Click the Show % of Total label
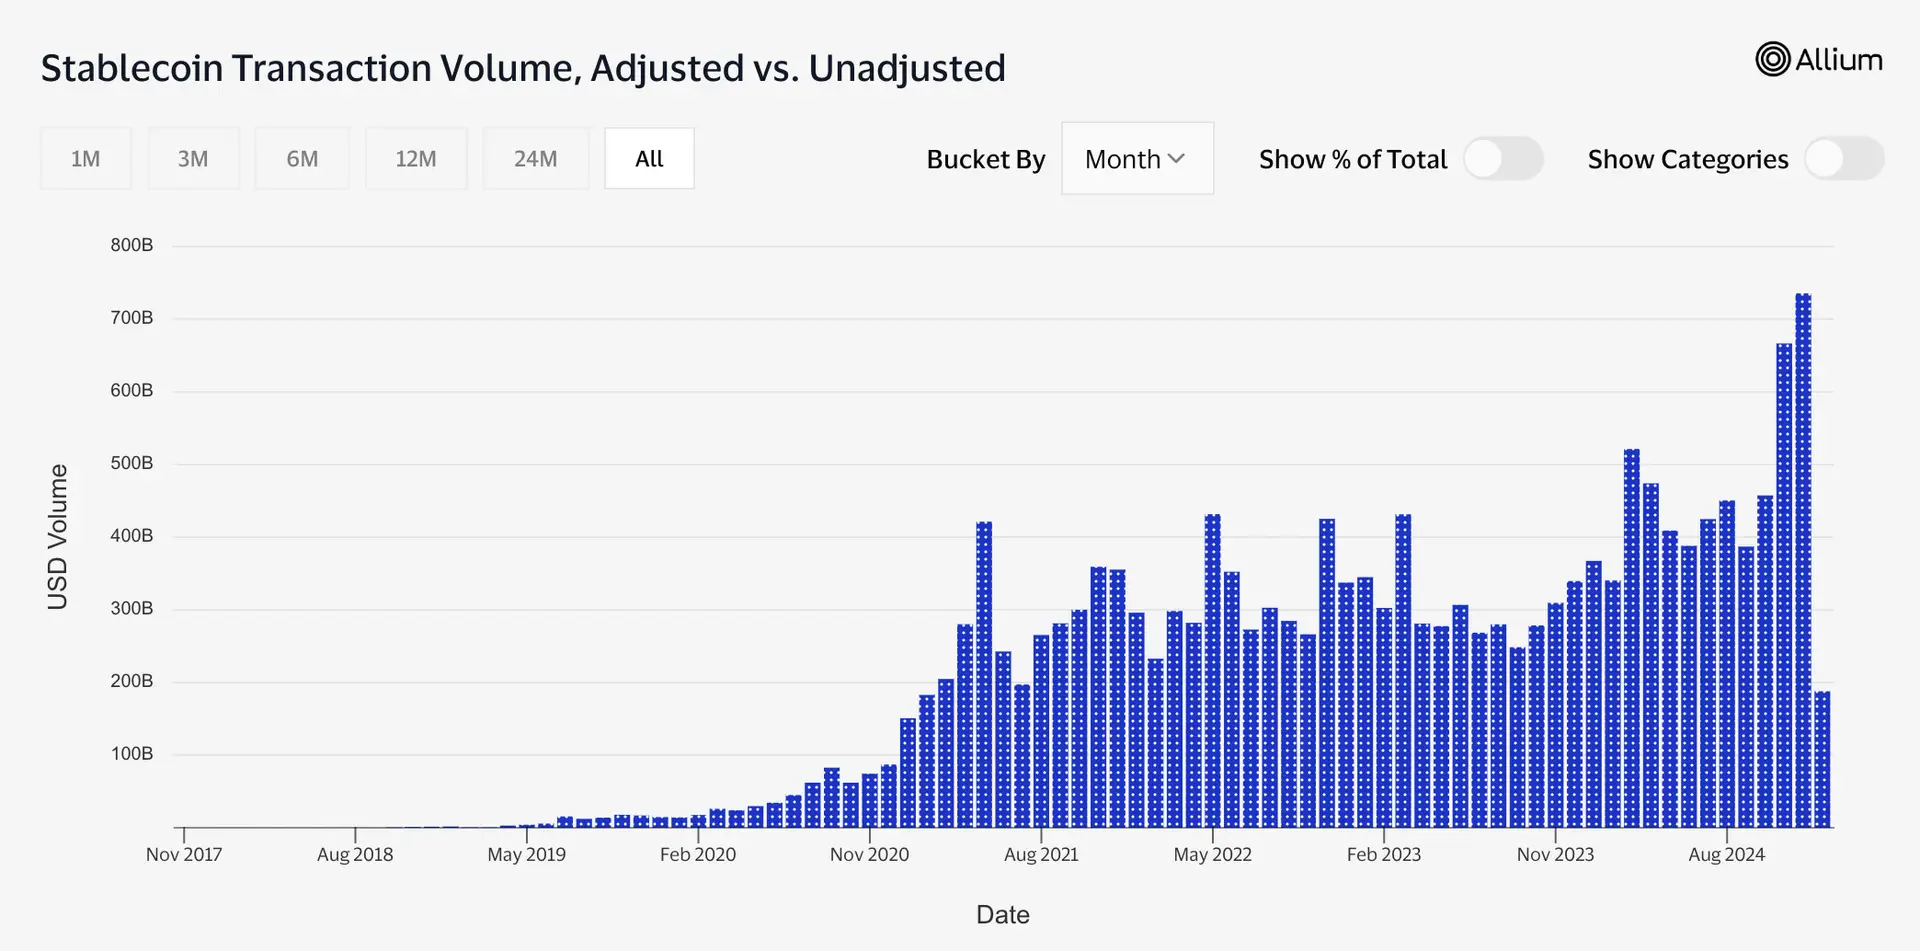 point(1352,159)
